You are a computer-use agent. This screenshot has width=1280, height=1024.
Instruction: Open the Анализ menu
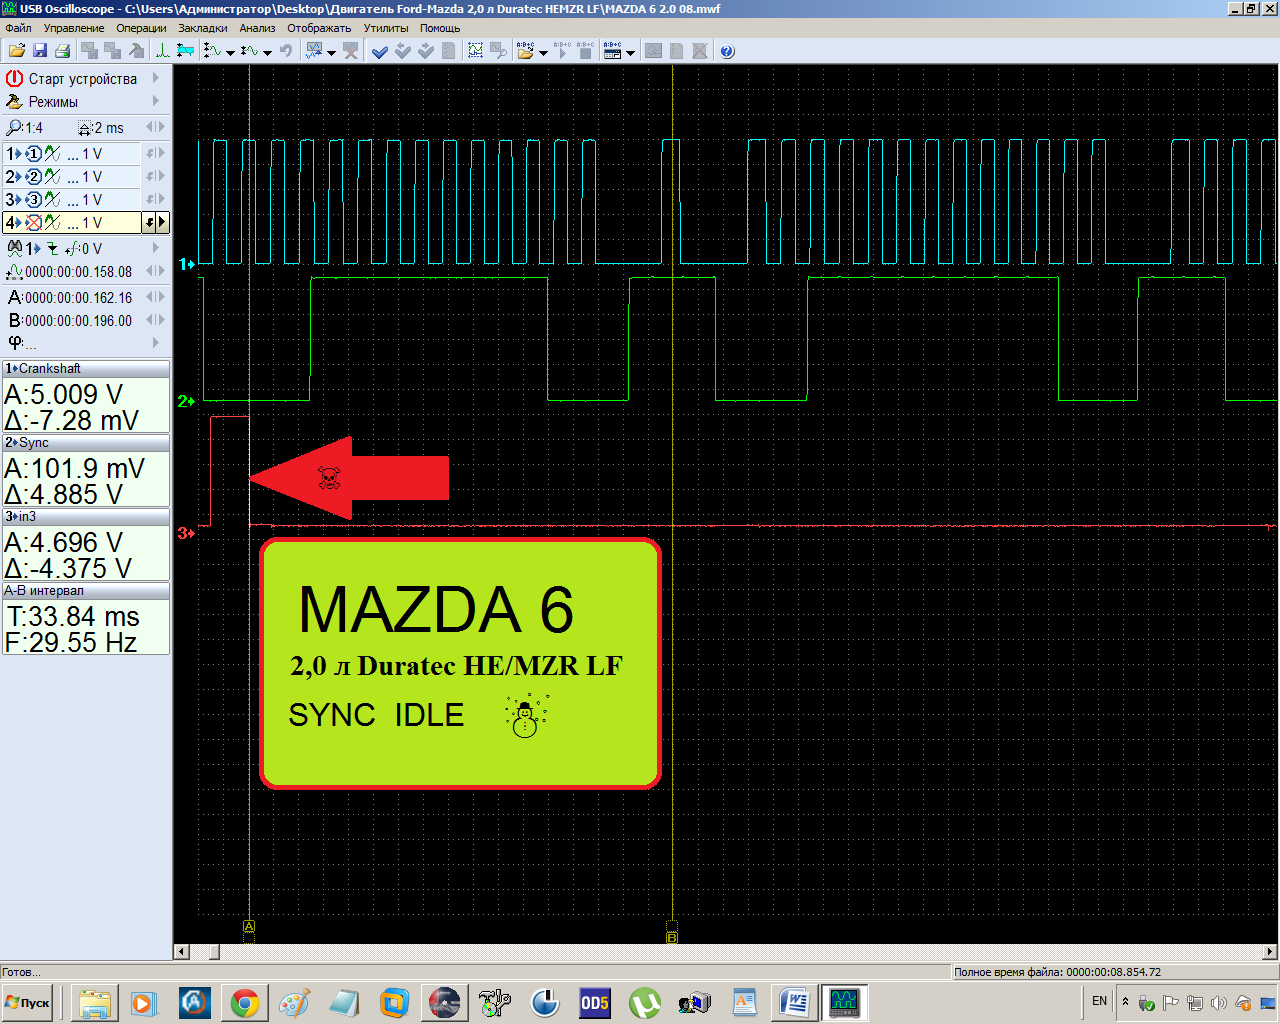tap(257, 28)
